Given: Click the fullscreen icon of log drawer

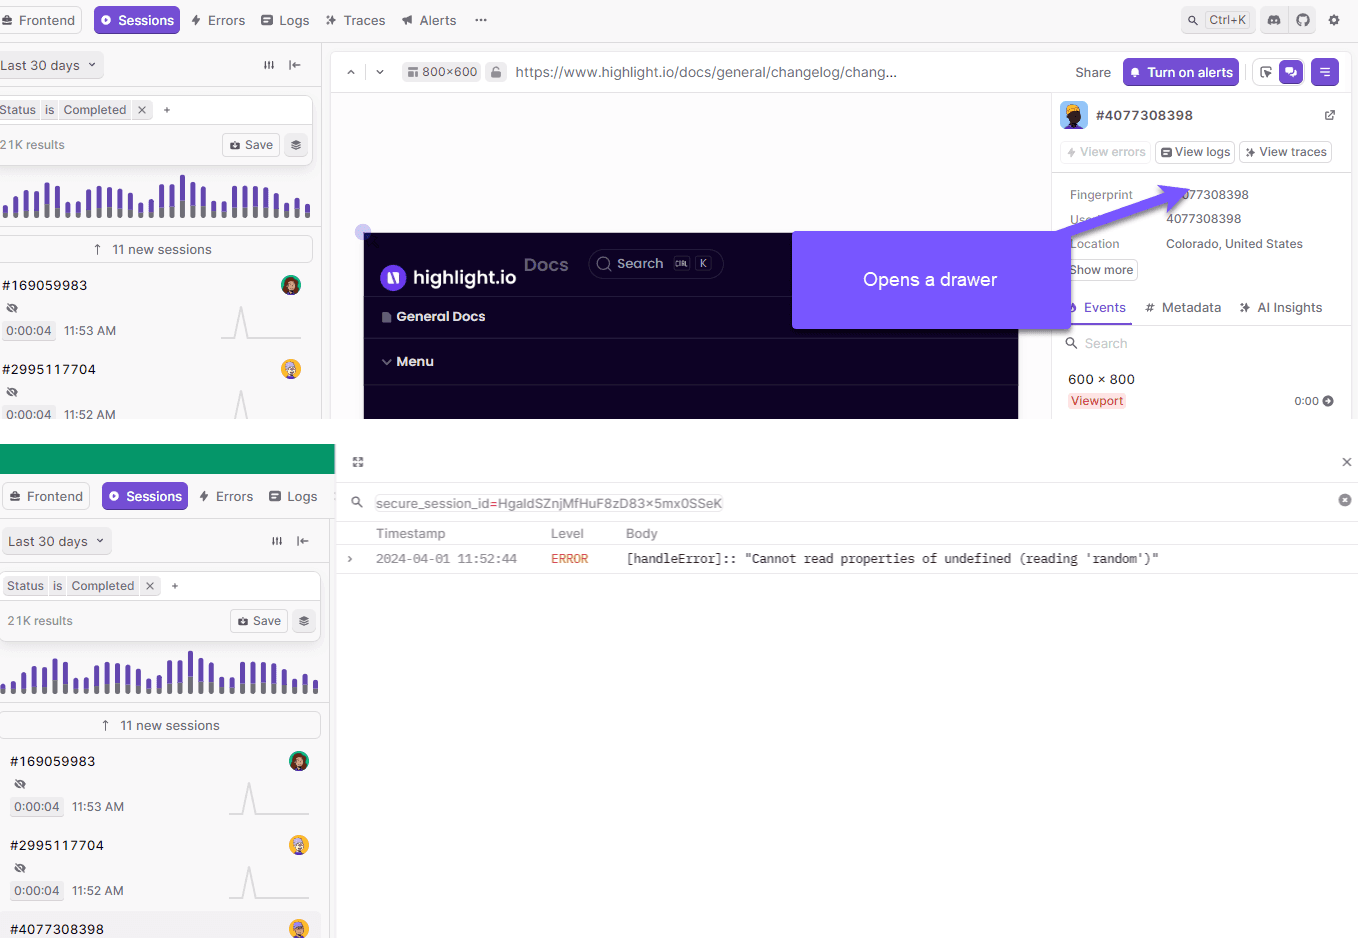Looking at the screenshot, I should pyautogui.click(x=358, y=462).
